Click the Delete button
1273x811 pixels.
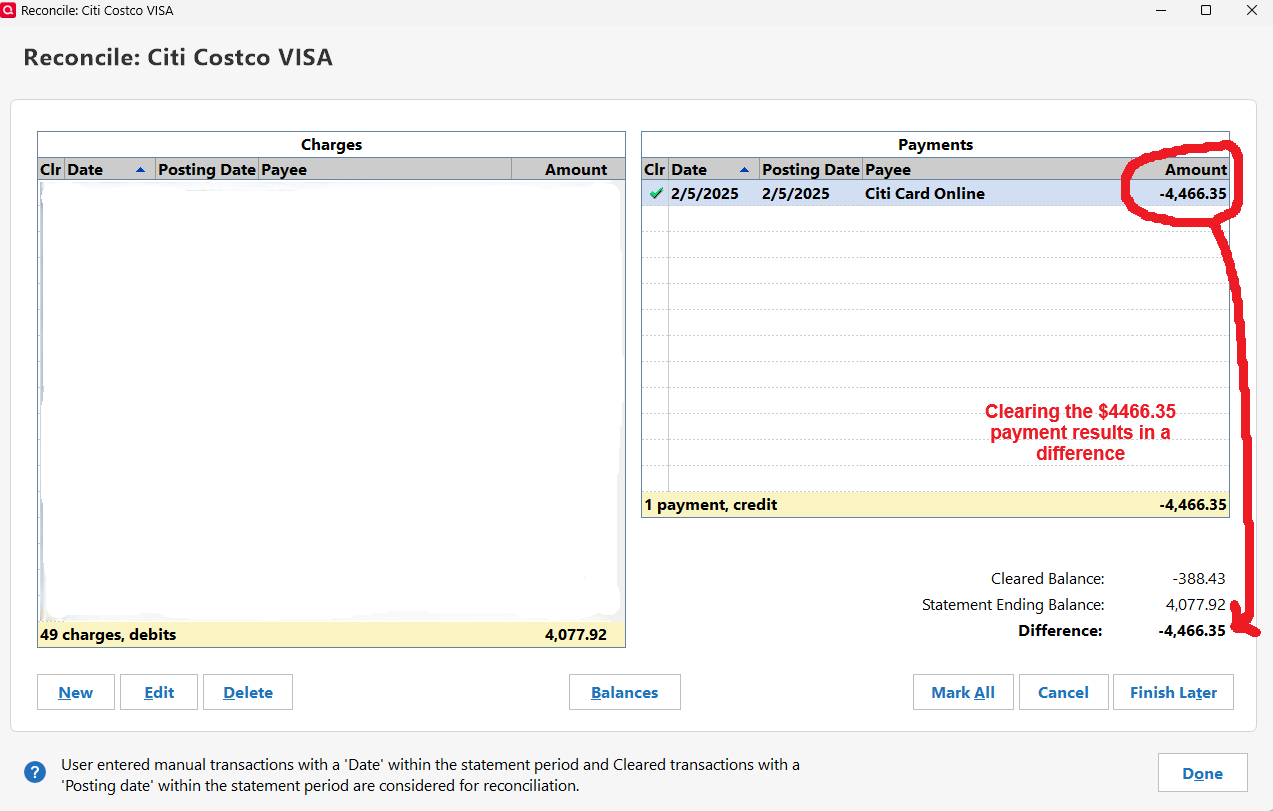pos(248,692)
